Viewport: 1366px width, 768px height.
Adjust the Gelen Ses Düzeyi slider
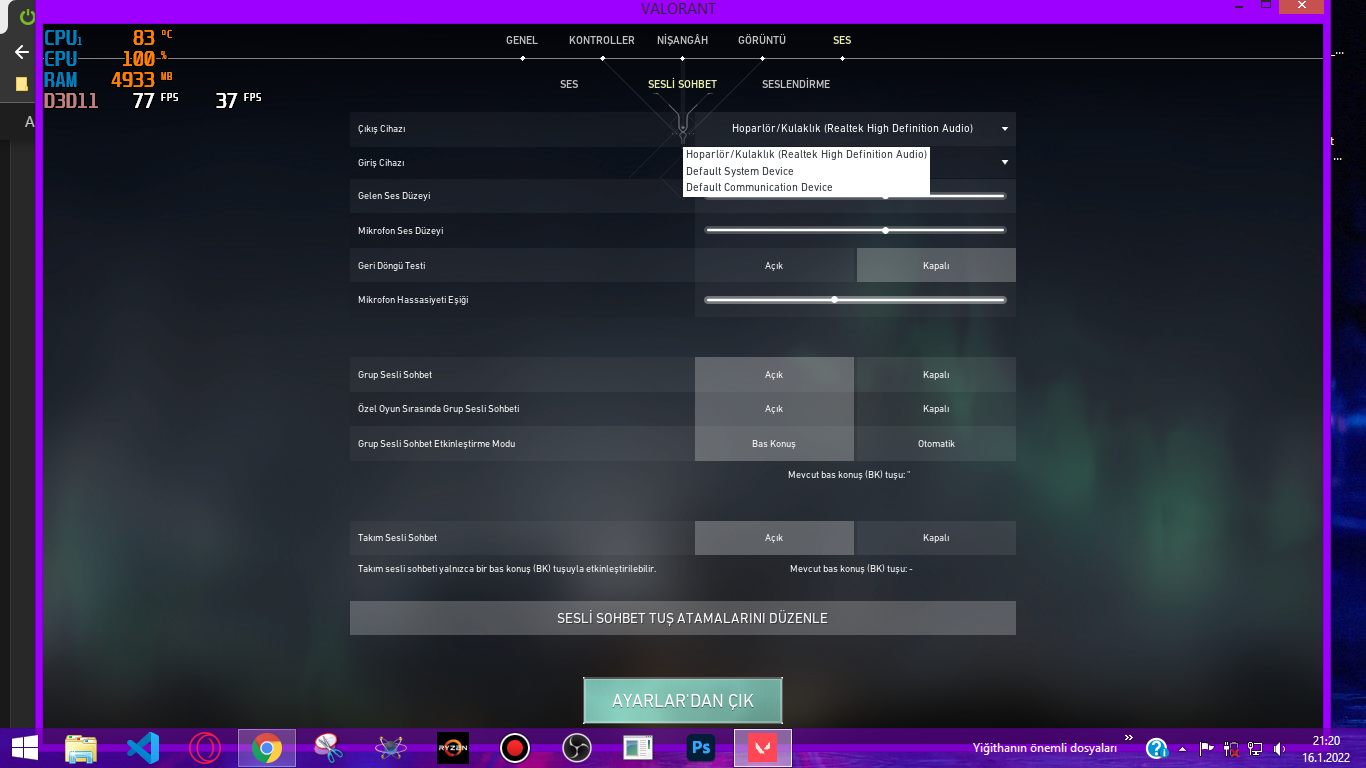point(855,196)
